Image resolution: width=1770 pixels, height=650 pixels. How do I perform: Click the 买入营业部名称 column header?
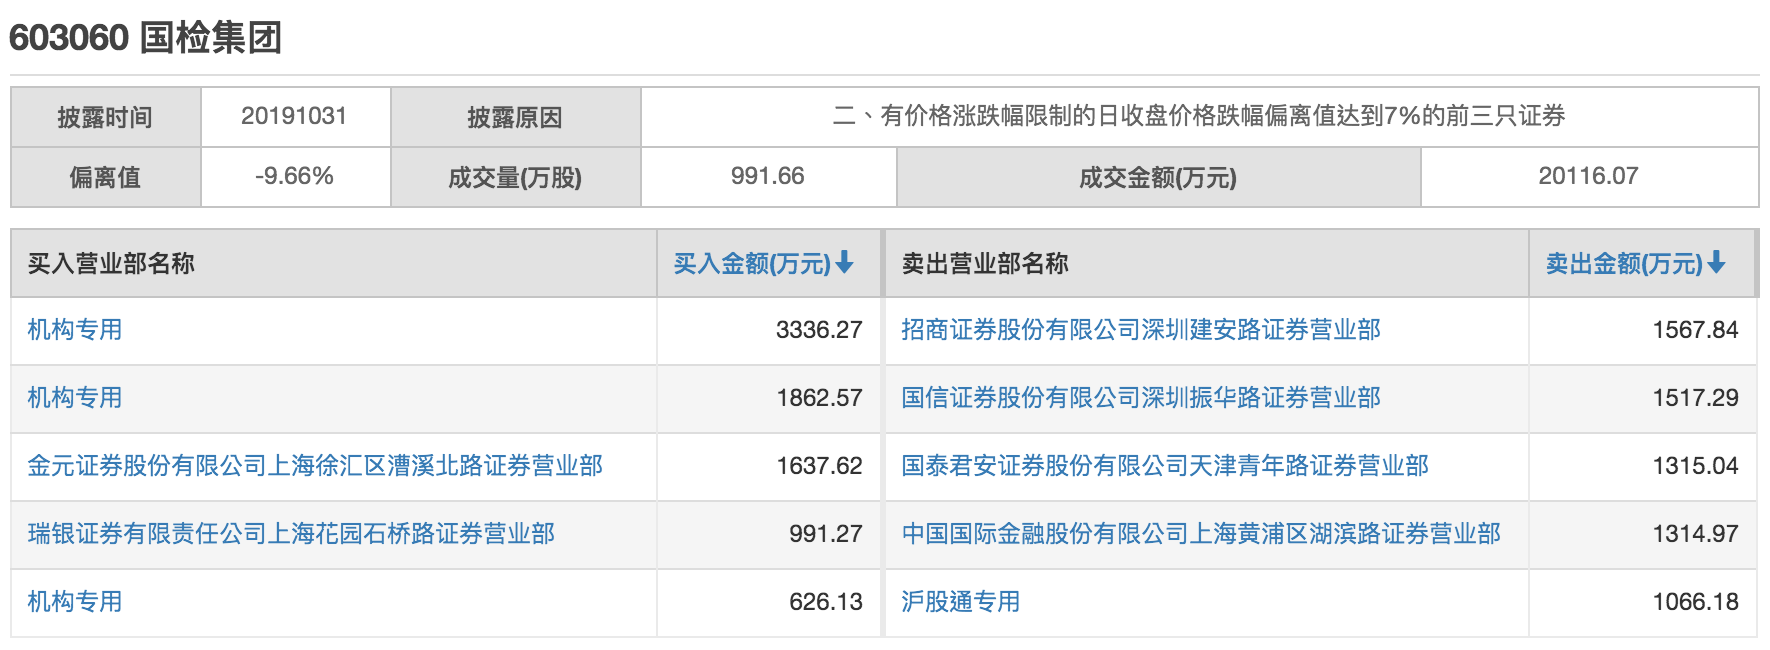(334, 264)
